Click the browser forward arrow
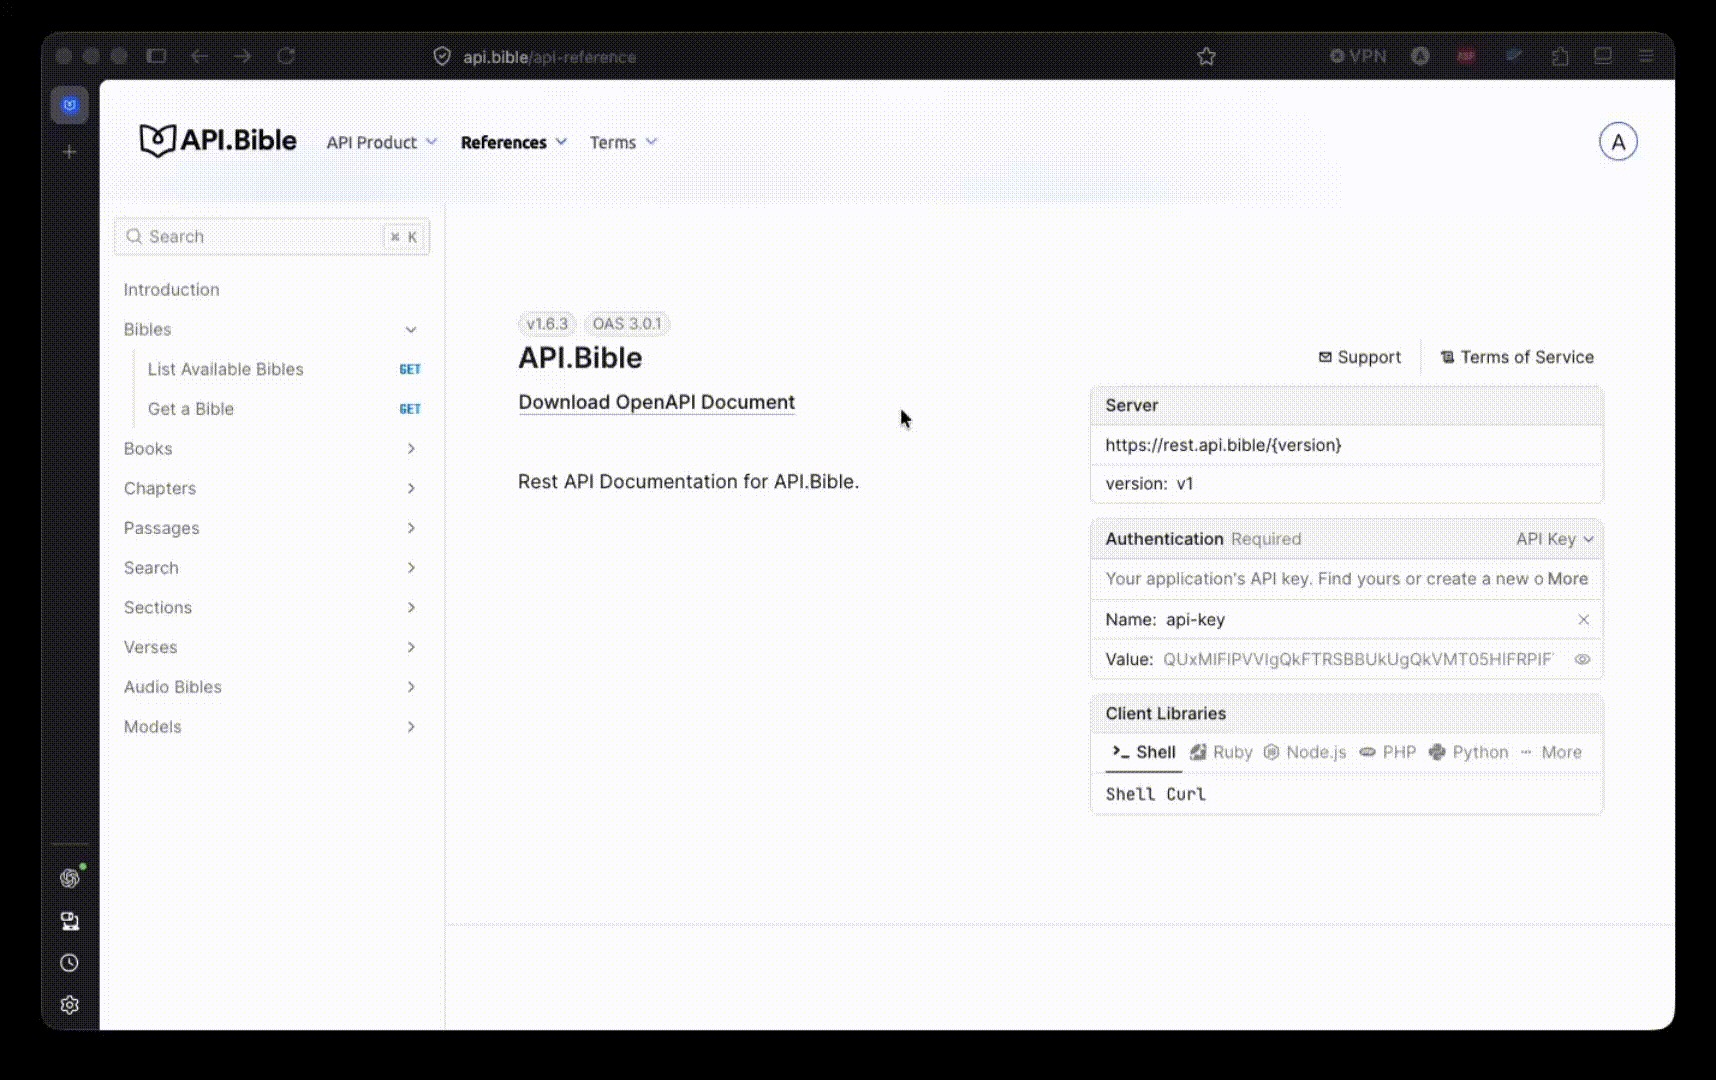The width and height of the screenshot is (1716, 1080). pos(243,56)
